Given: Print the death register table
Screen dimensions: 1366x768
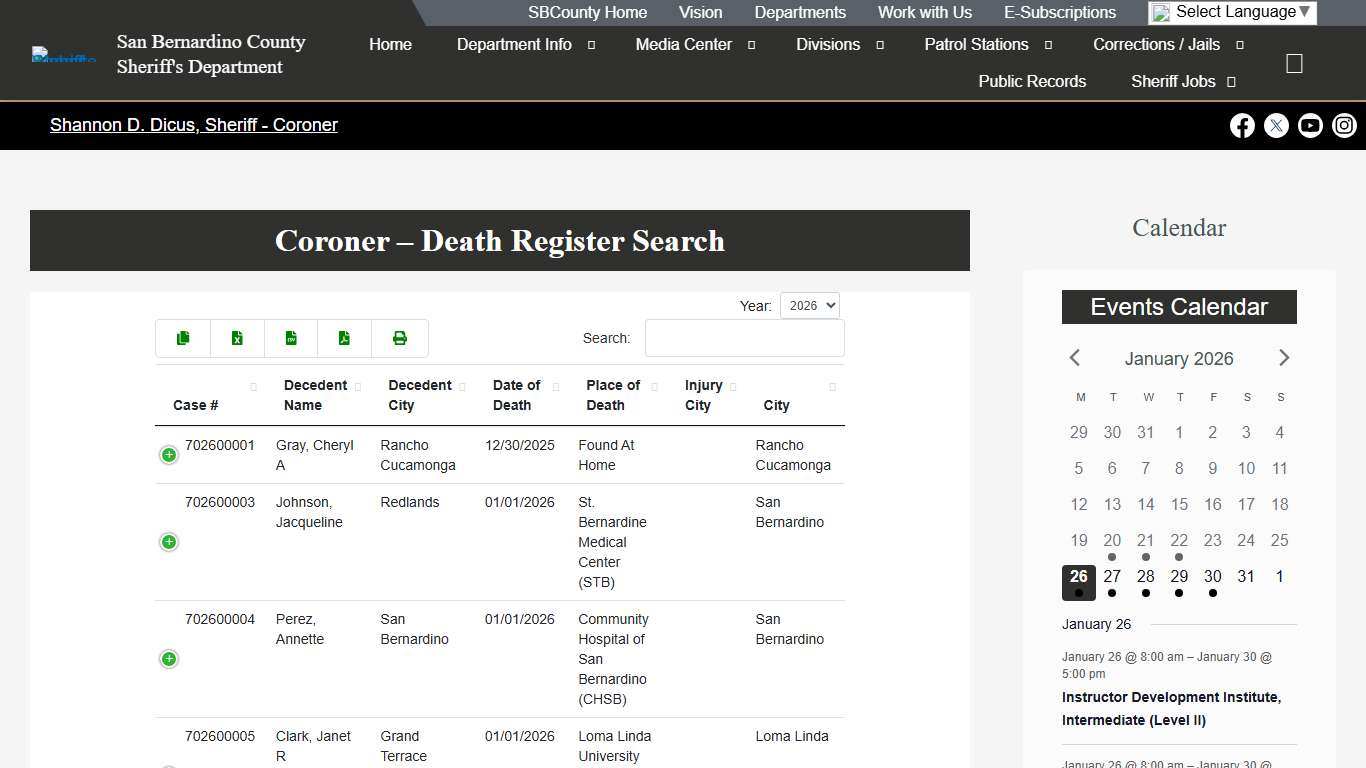Looking at the screenshot, I should [399, 338].
